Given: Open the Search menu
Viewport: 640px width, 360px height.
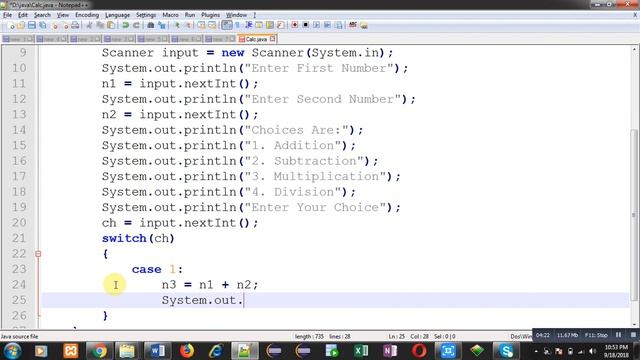Looking at the screenshot, I should pos(42,15).
